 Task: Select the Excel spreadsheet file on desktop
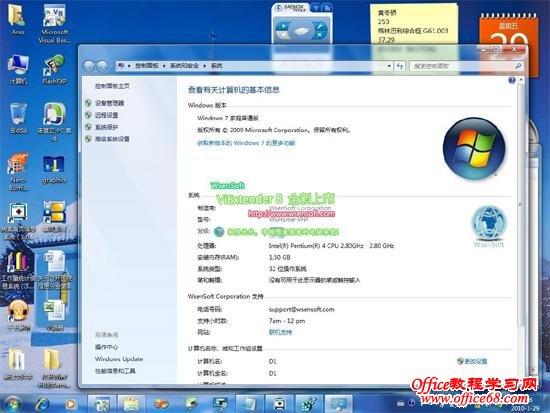(55, 315)
